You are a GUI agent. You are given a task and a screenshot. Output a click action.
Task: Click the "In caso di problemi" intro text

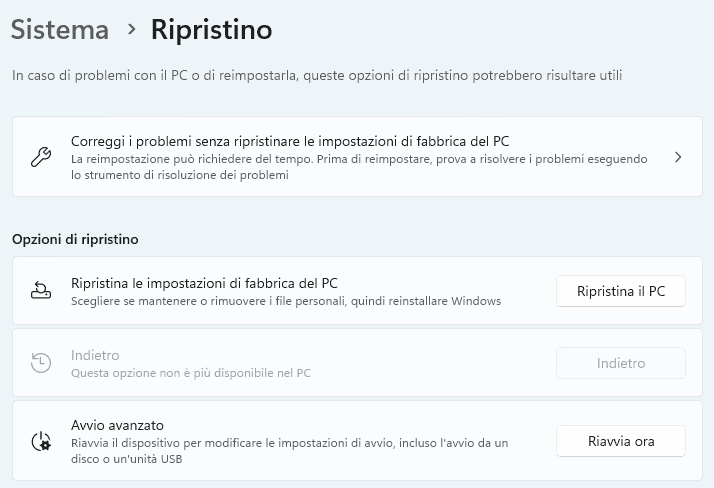[321, 75]
